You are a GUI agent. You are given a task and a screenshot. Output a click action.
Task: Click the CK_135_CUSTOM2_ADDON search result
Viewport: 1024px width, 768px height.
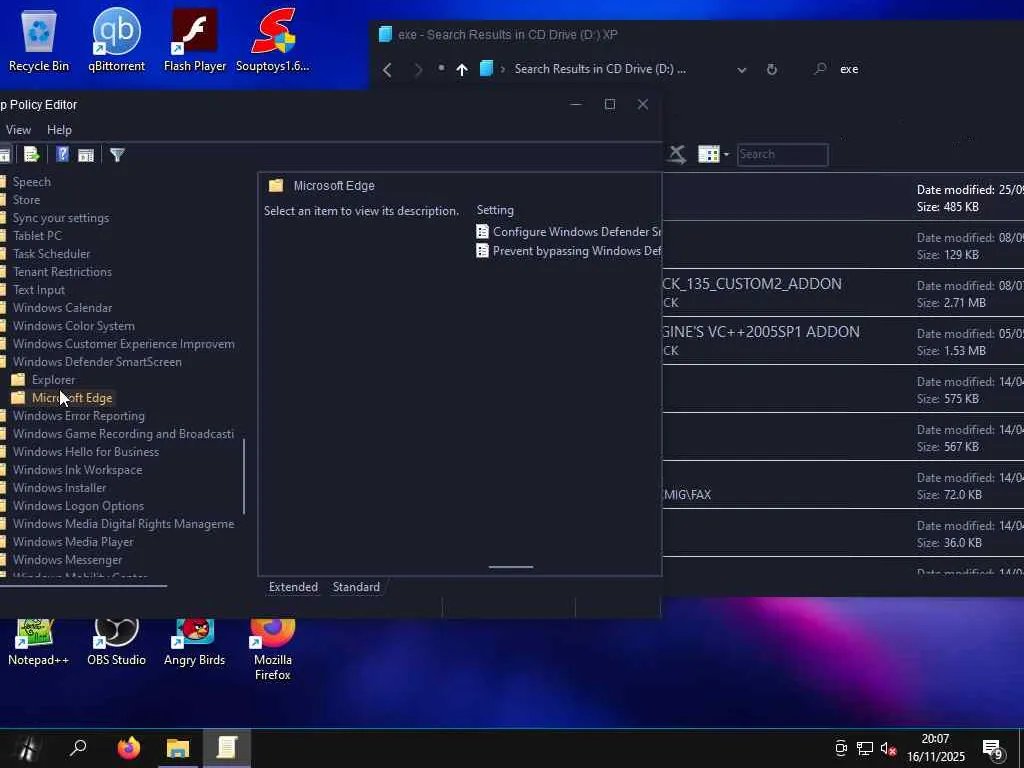[x=843, y=293]
